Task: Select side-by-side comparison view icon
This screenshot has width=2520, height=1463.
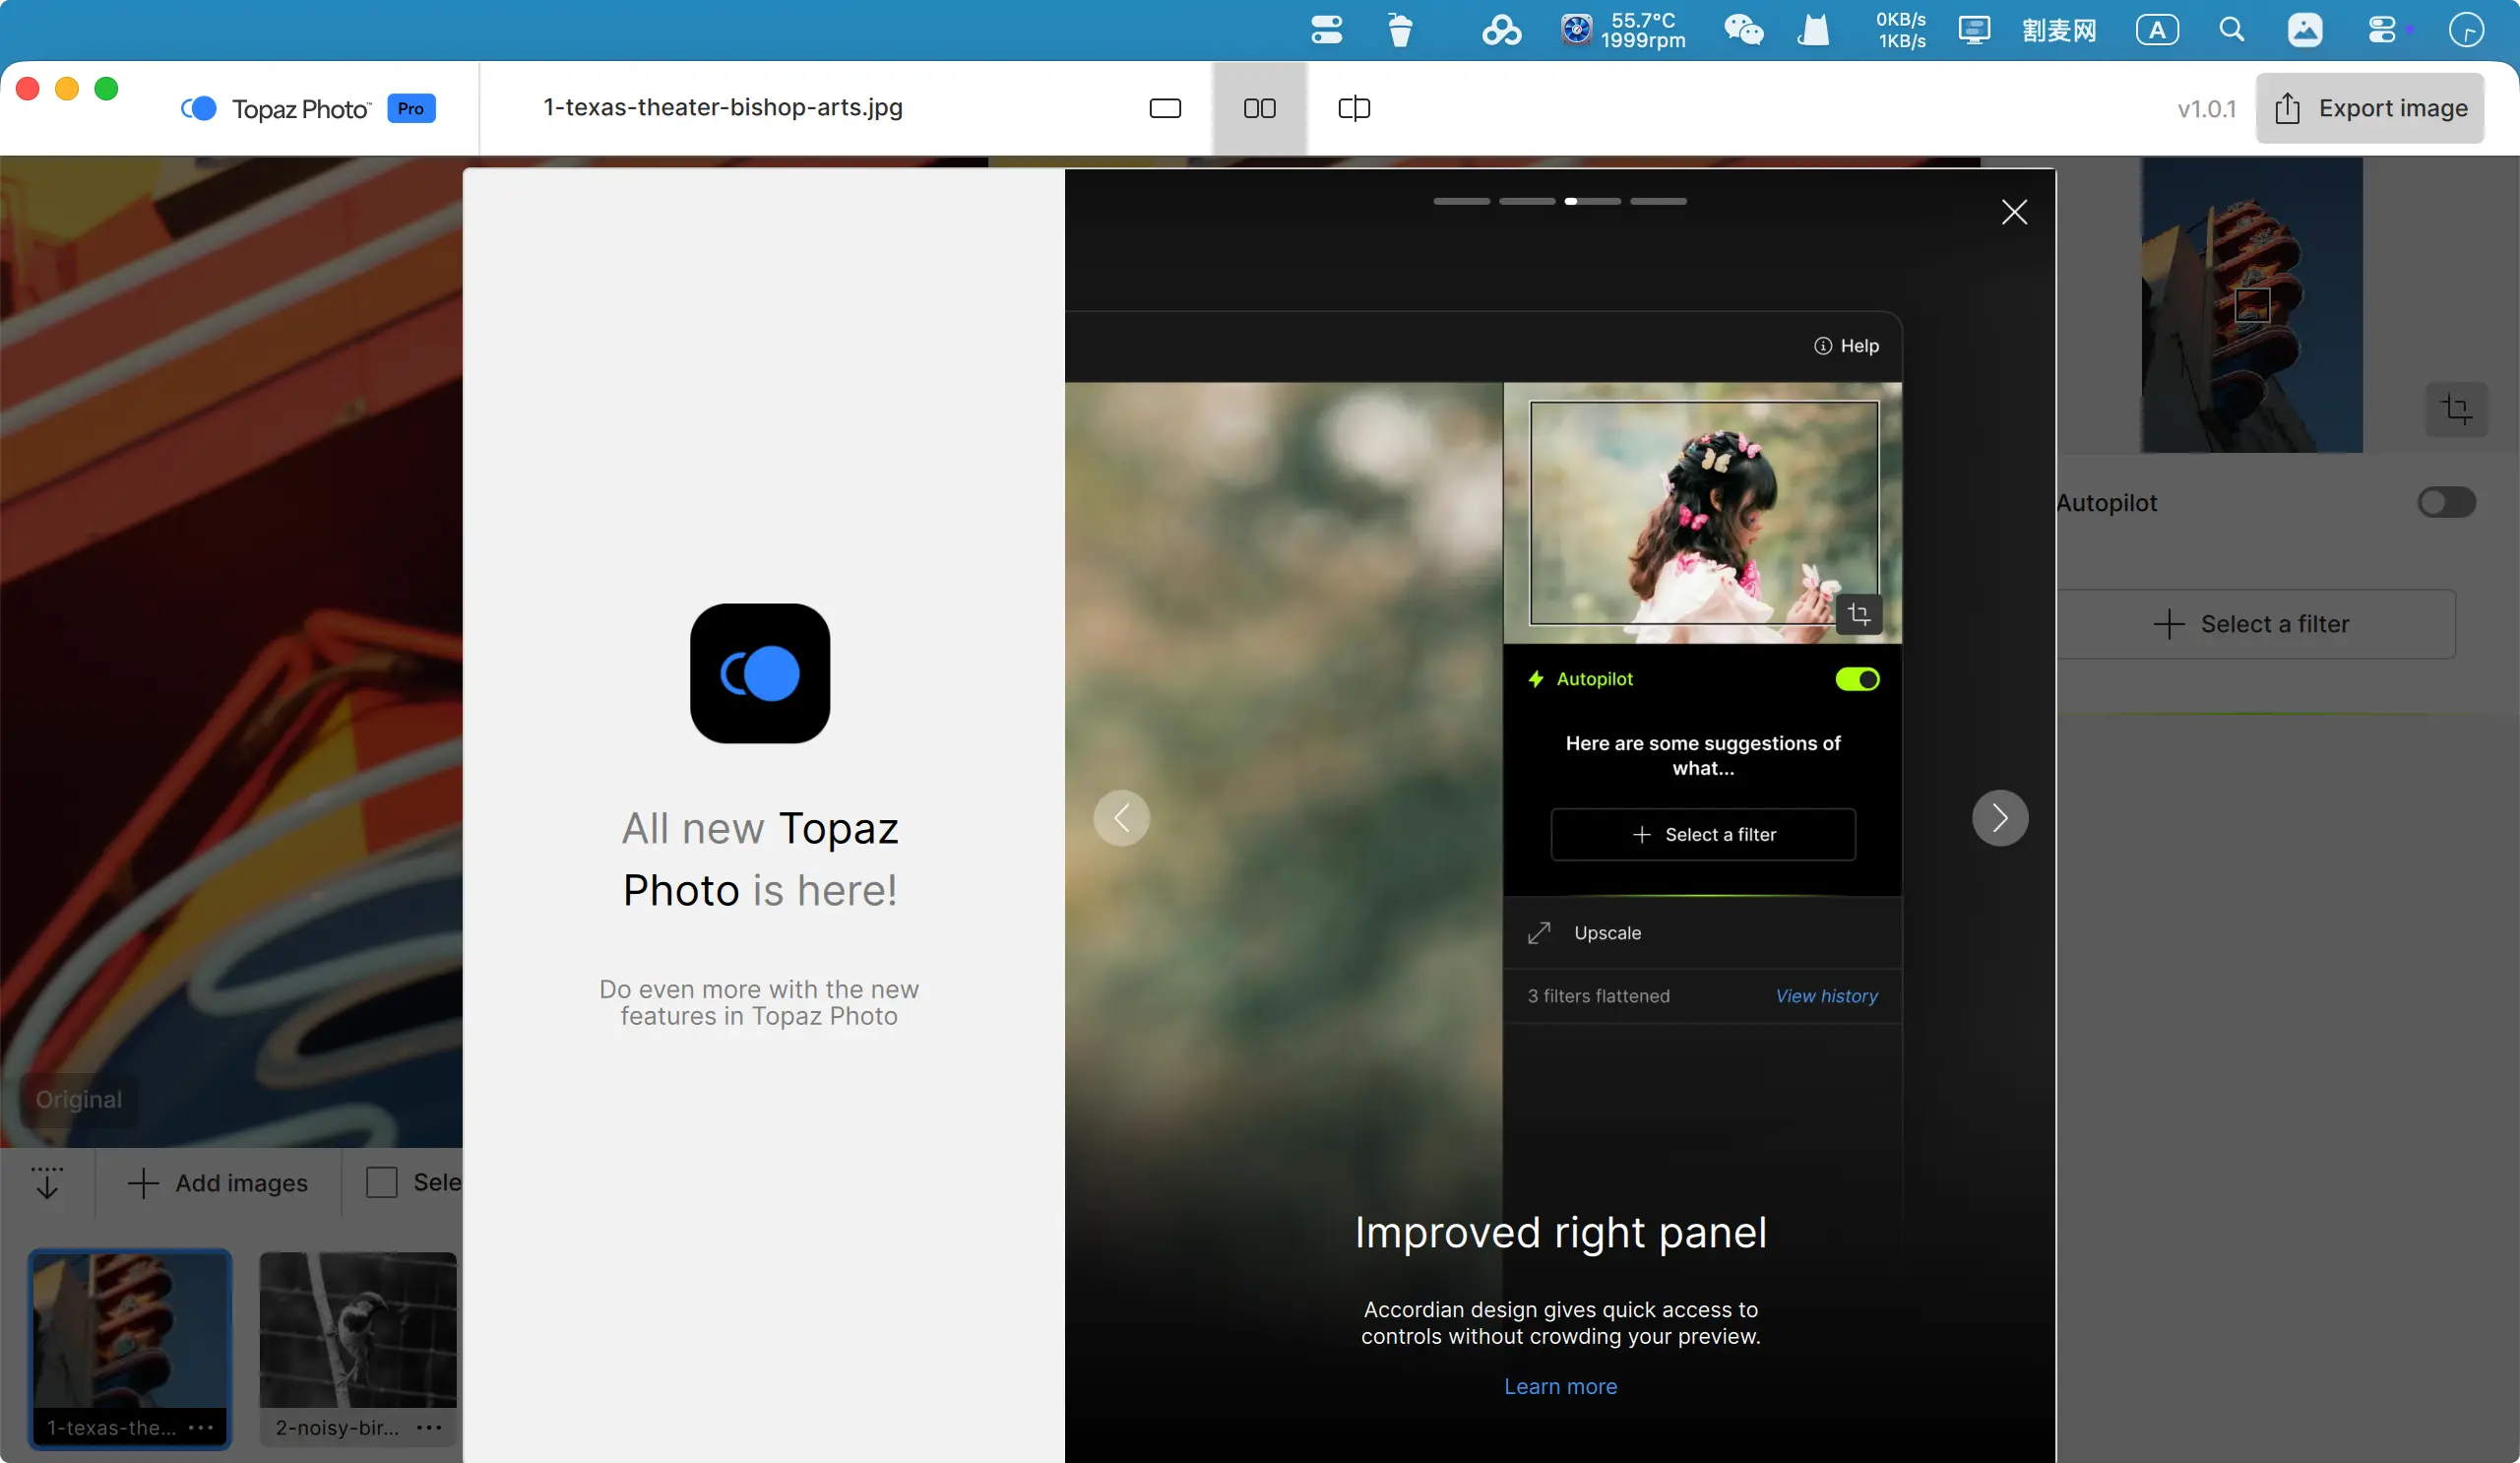Action: [1259, 108]
